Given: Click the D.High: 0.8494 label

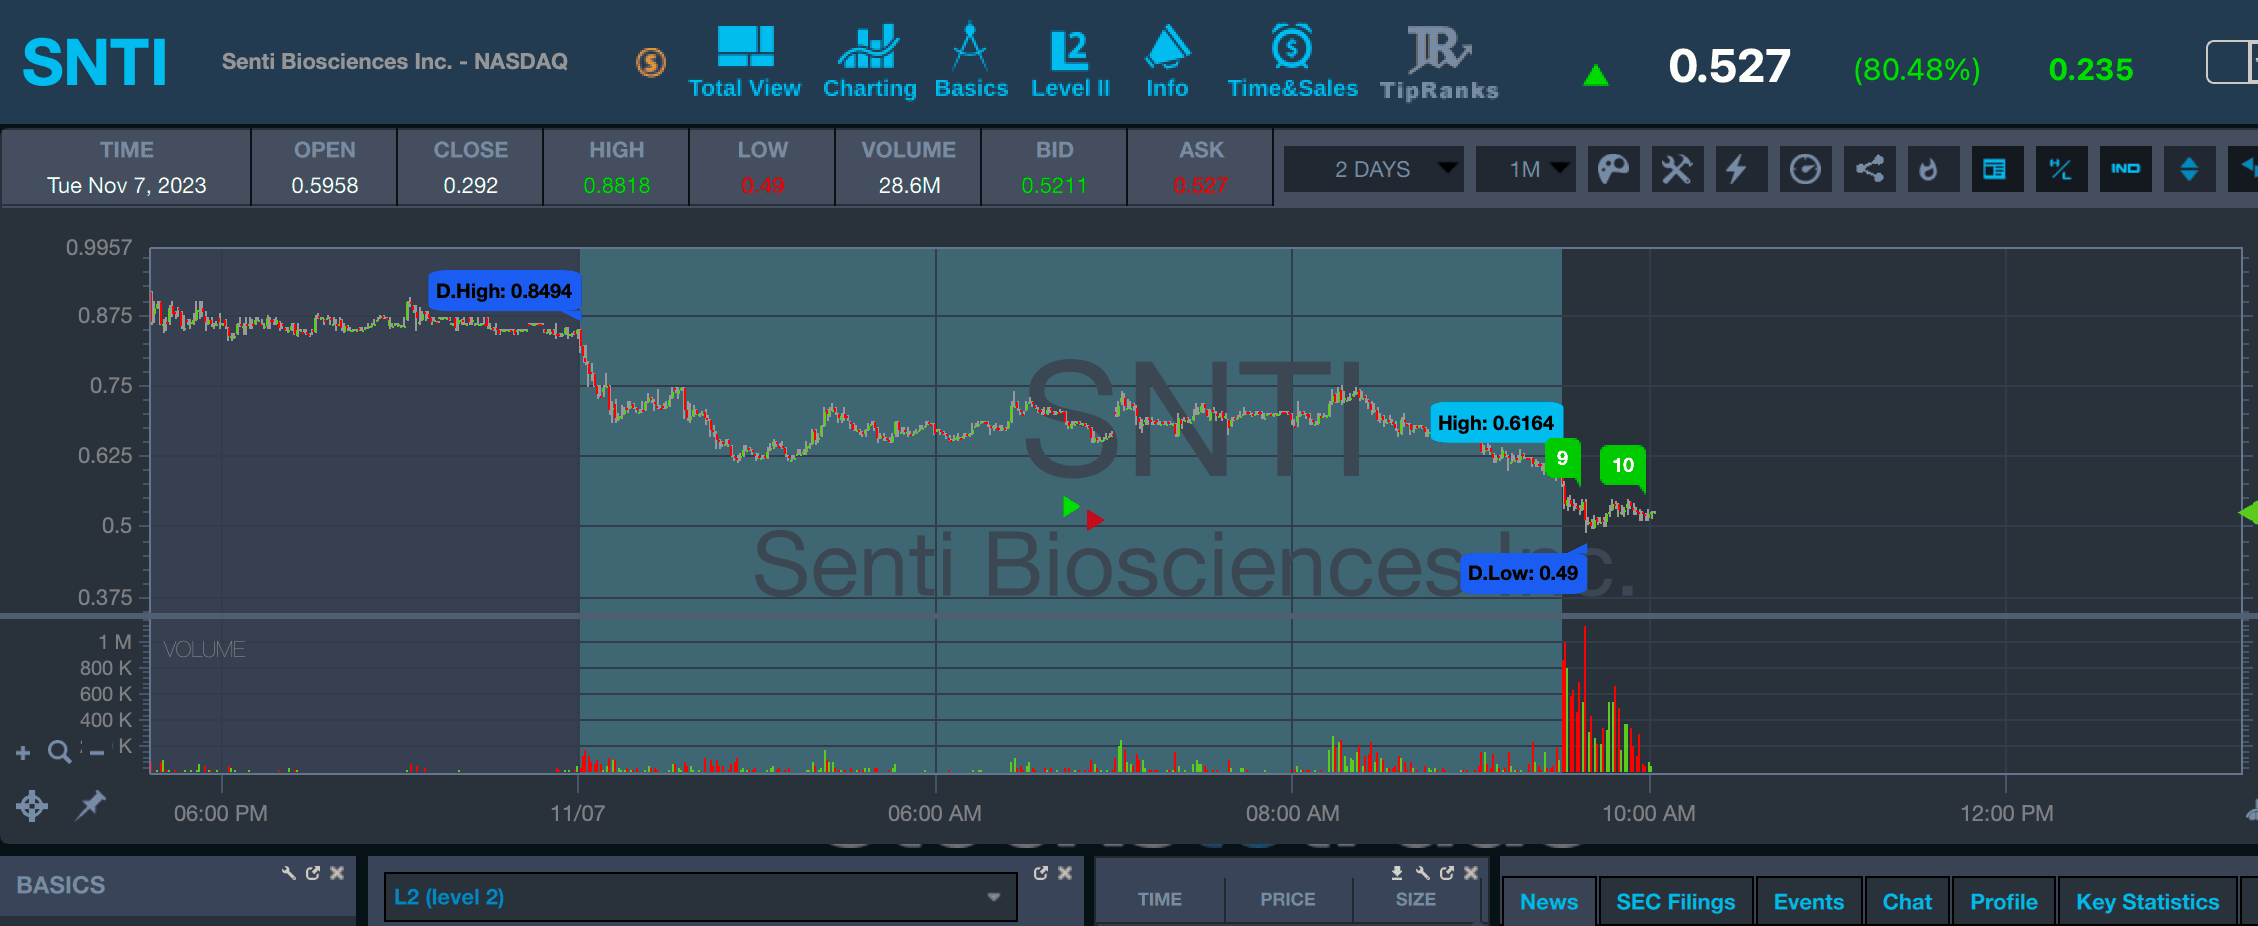Looking at the screenshot, I should click(504, 291).
